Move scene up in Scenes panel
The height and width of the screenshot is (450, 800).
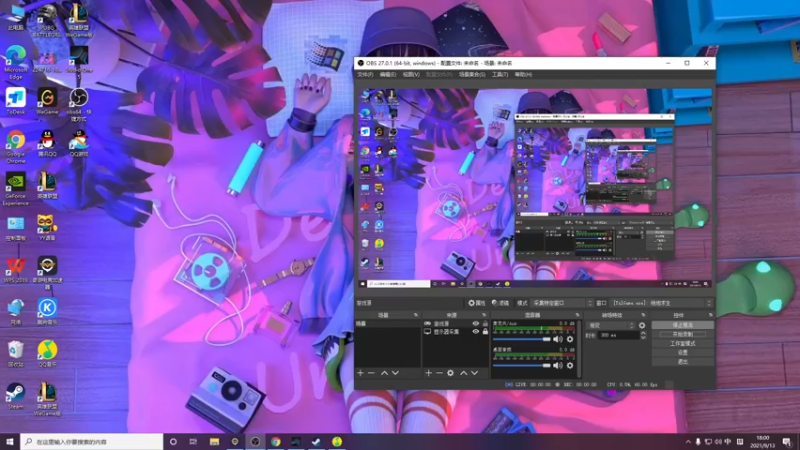click(384, 373)
